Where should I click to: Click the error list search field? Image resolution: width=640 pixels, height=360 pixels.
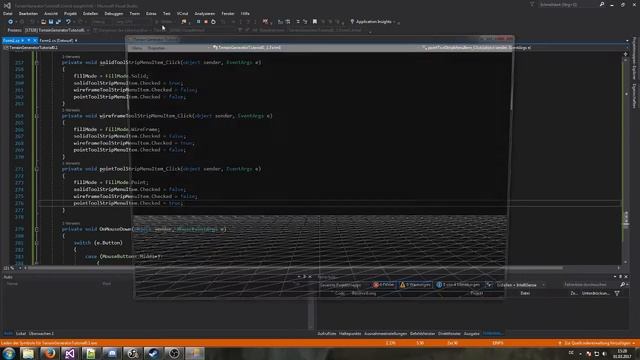tap(590, 284)
